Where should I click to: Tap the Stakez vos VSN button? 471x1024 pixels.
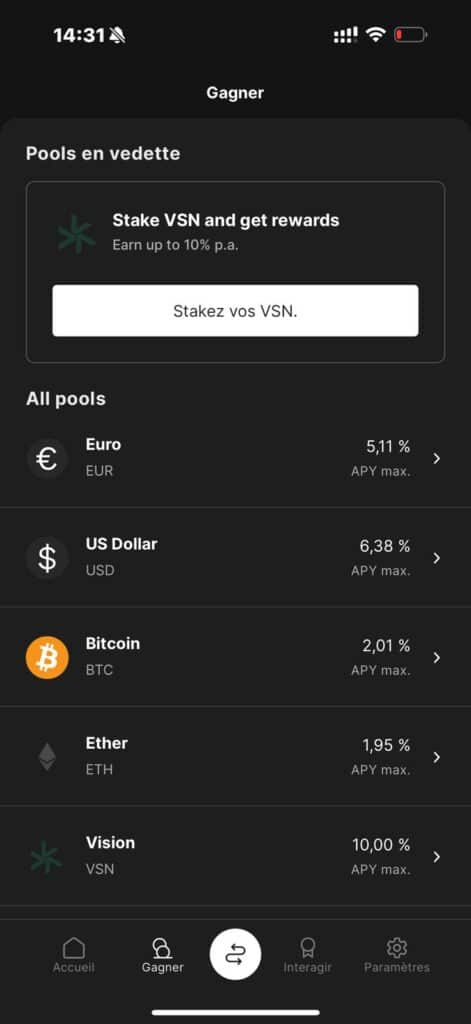click(235, 311)
